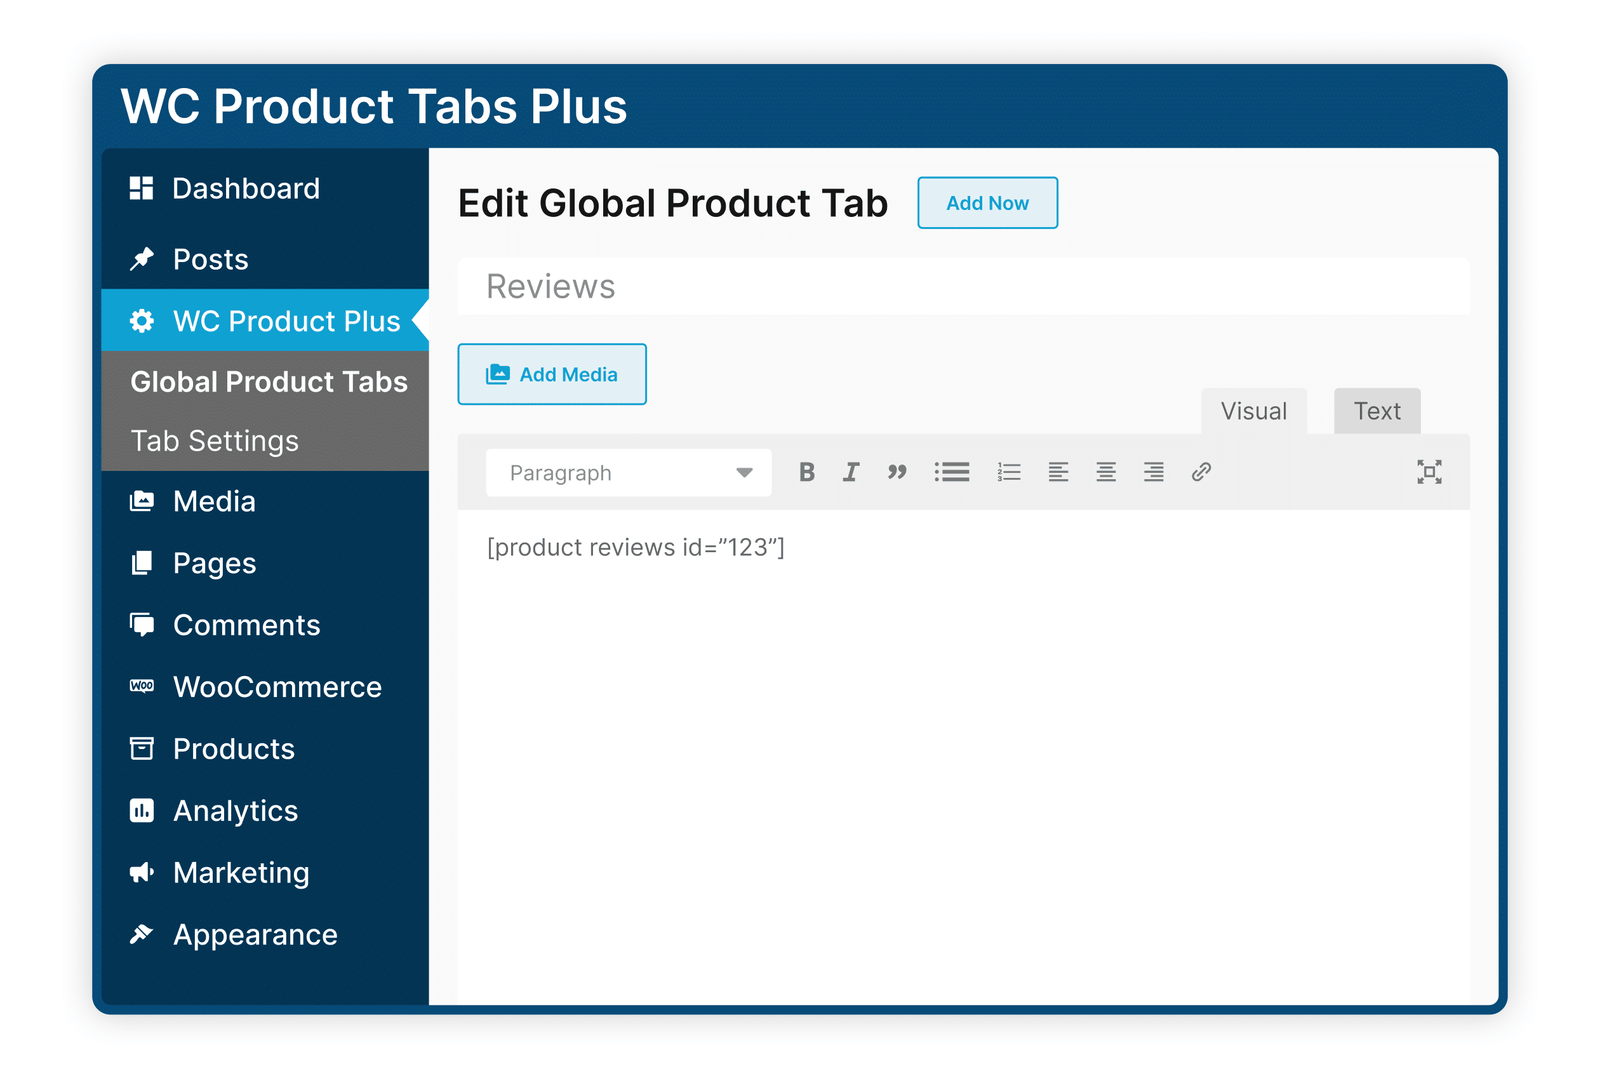Click the Products box icon
Viewport: 1600px width, 1079px height.
coord(142,748)
